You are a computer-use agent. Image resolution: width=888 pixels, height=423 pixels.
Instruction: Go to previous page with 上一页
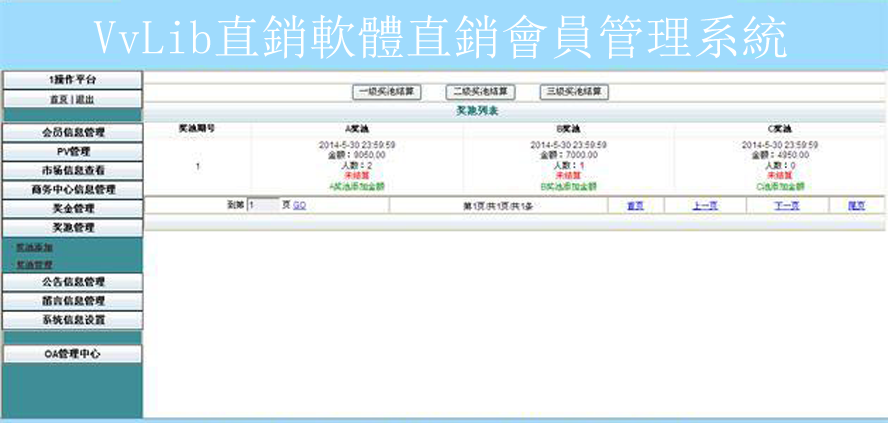click(705, 206)
